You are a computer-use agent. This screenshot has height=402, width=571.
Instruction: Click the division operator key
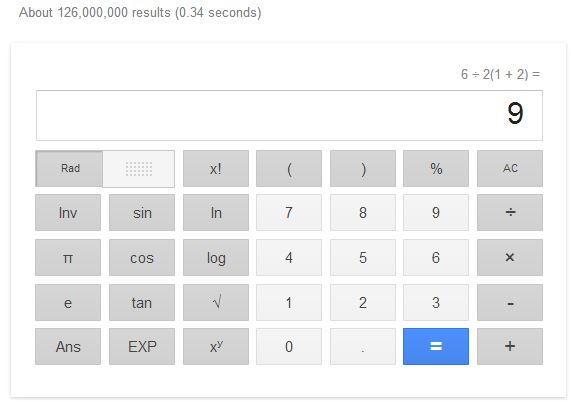point(510,212)
